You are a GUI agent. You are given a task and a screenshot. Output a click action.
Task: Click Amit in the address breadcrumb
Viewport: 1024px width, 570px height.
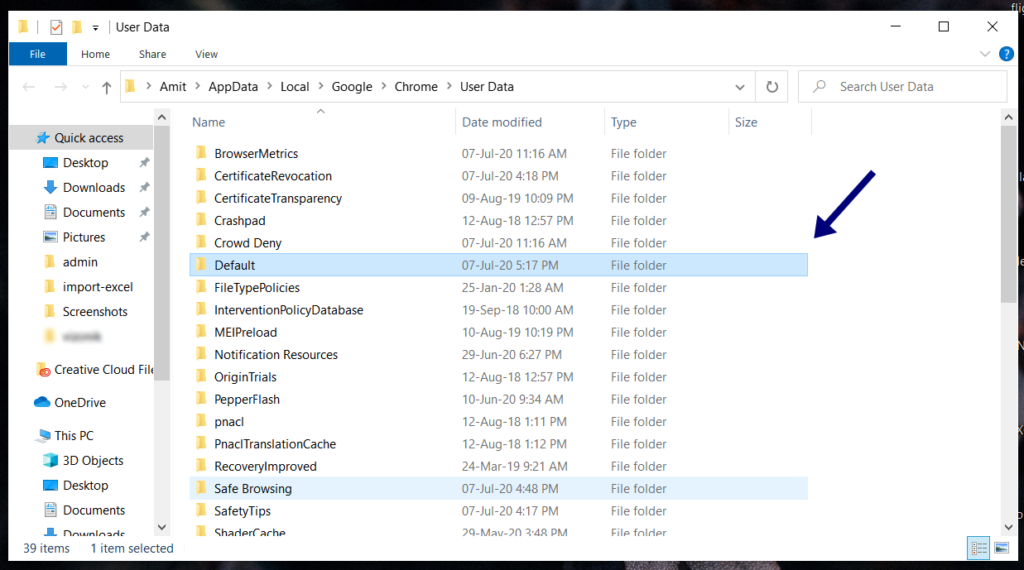[x=173, y=87]
